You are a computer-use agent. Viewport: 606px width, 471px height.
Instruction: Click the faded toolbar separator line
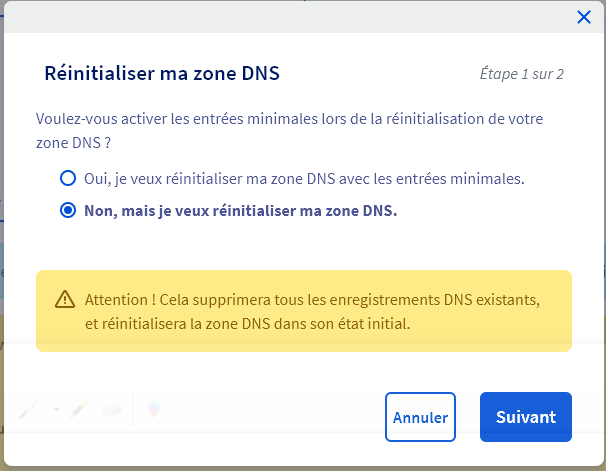(133, 409)
